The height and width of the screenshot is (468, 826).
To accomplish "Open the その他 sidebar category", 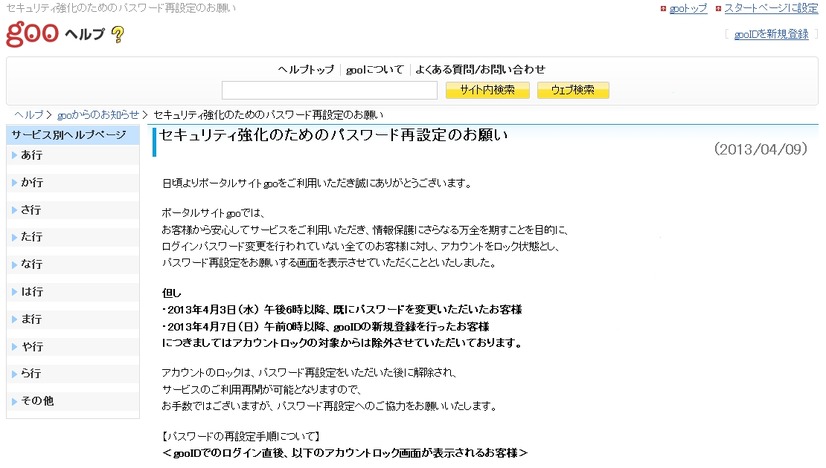I will tap(73, 401).
